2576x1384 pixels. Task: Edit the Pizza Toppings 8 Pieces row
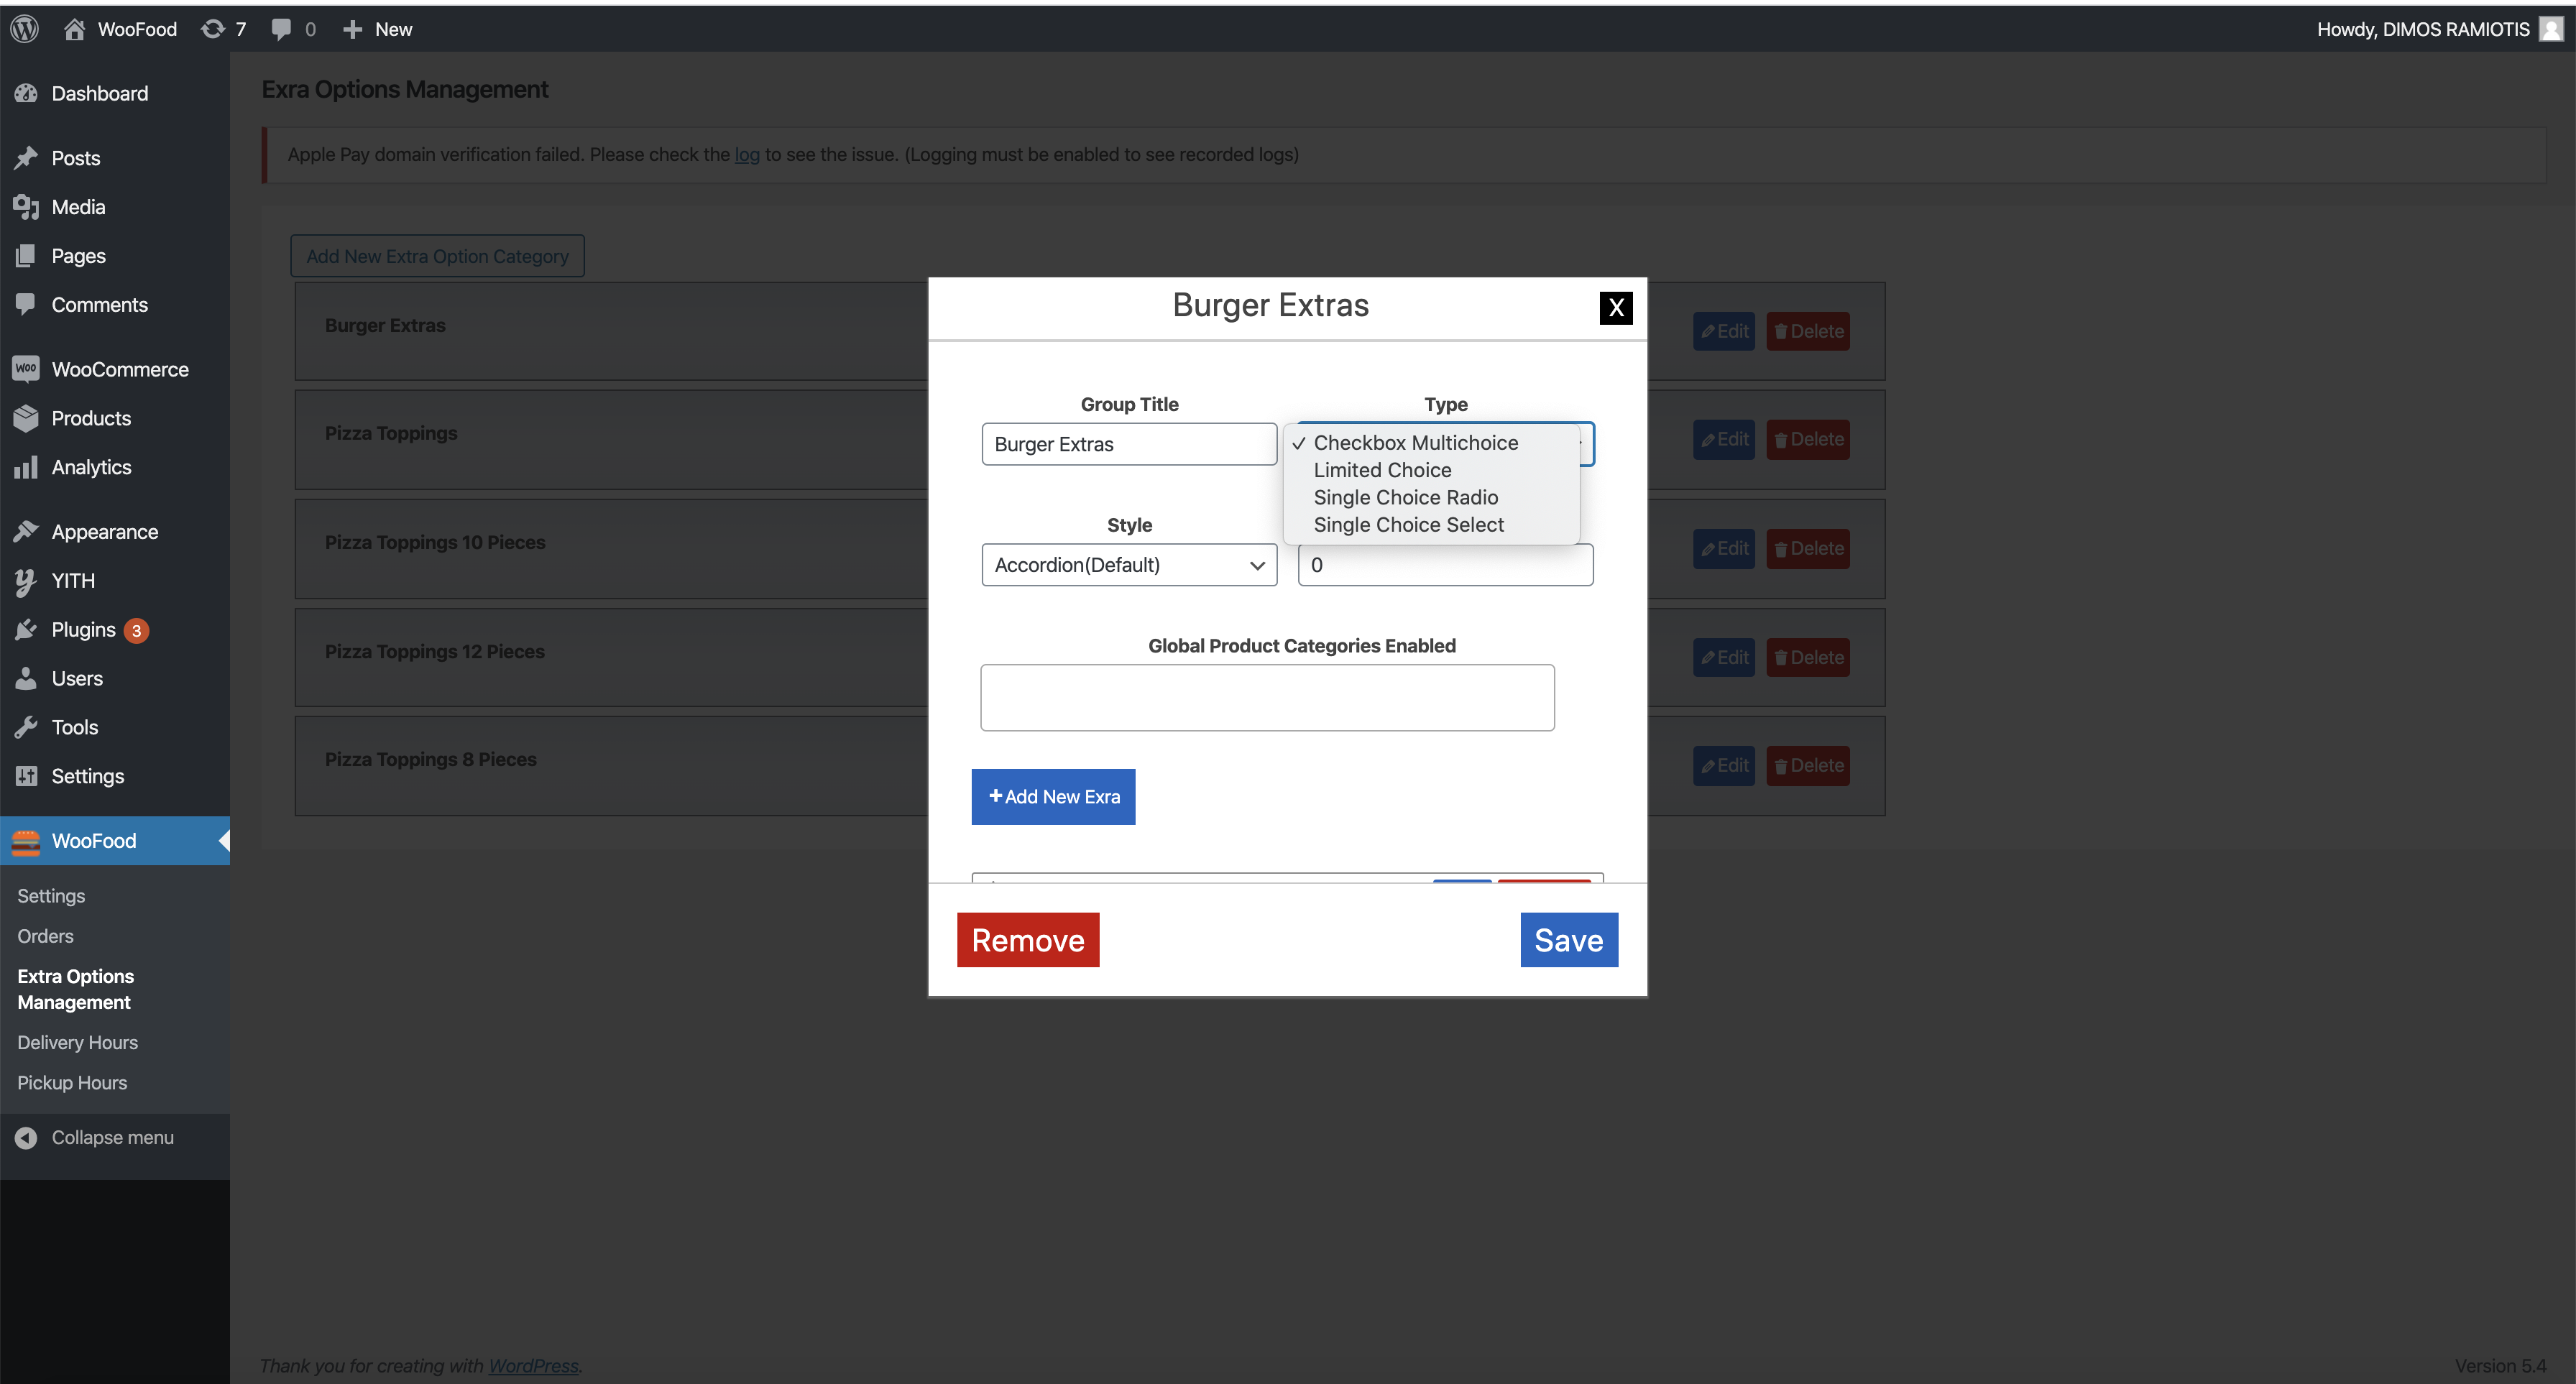1724,766
